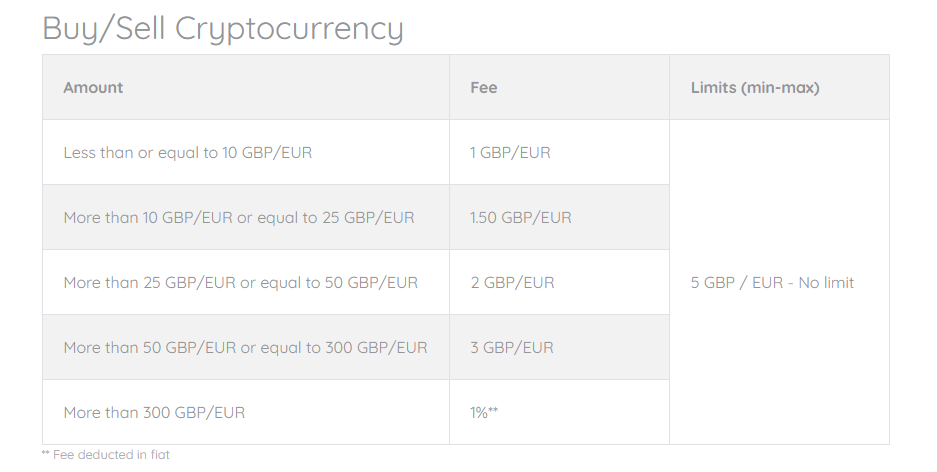The height and width of the screenshot is (472, 937).
Task: Select the 1%** fee cell
Action: point(559,412)
